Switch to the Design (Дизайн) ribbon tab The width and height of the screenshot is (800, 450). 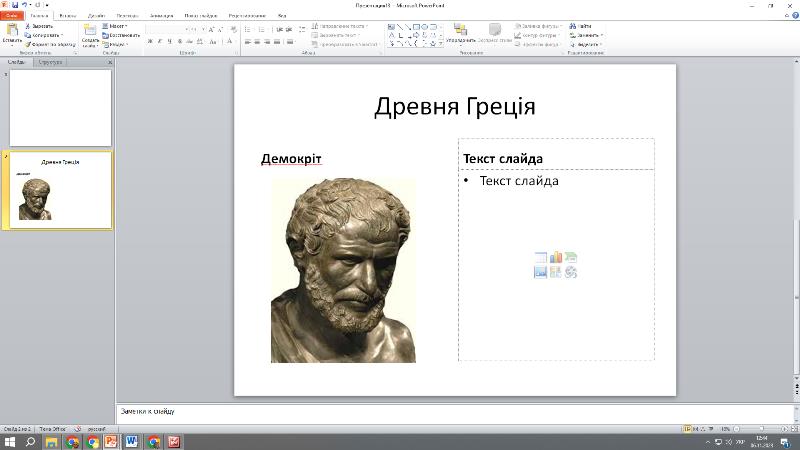click(96, 16)
